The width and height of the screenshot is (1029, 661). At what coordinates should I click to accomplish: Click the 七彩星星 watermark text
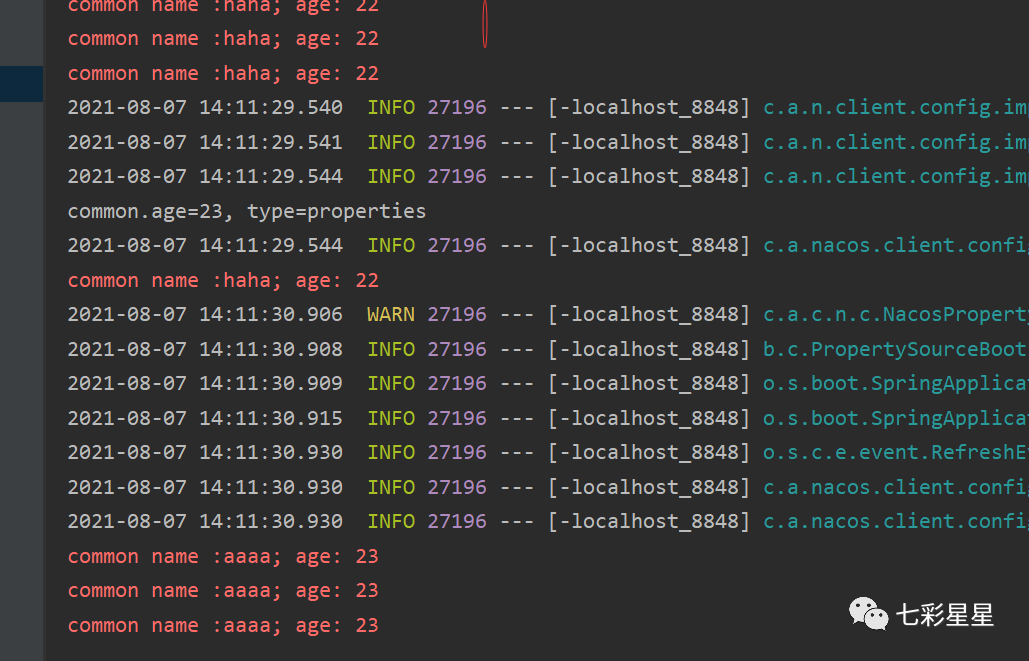pyautogui.click(x=945, y=615)
